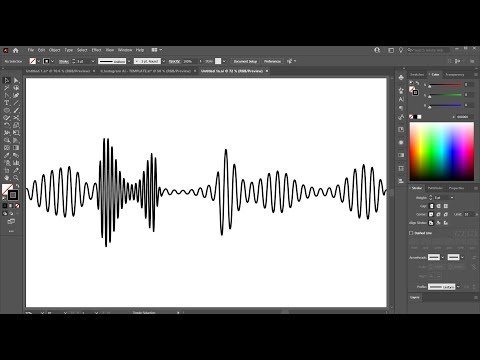Open brush definition dropdown in control bar
The image size is (480, 360).
pos(164,61)
